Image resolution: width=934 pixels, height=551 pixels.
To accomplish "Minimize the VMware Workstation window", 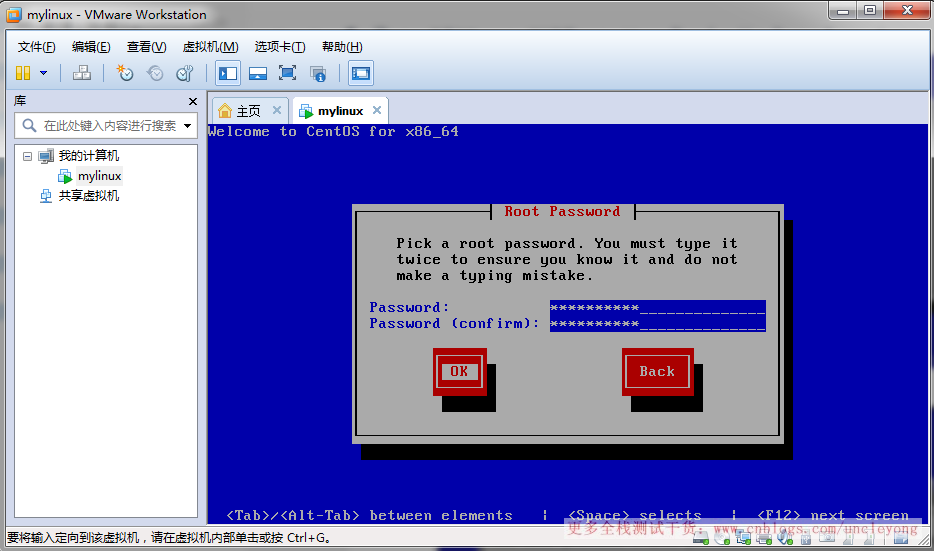I will (x=843, y=10).
